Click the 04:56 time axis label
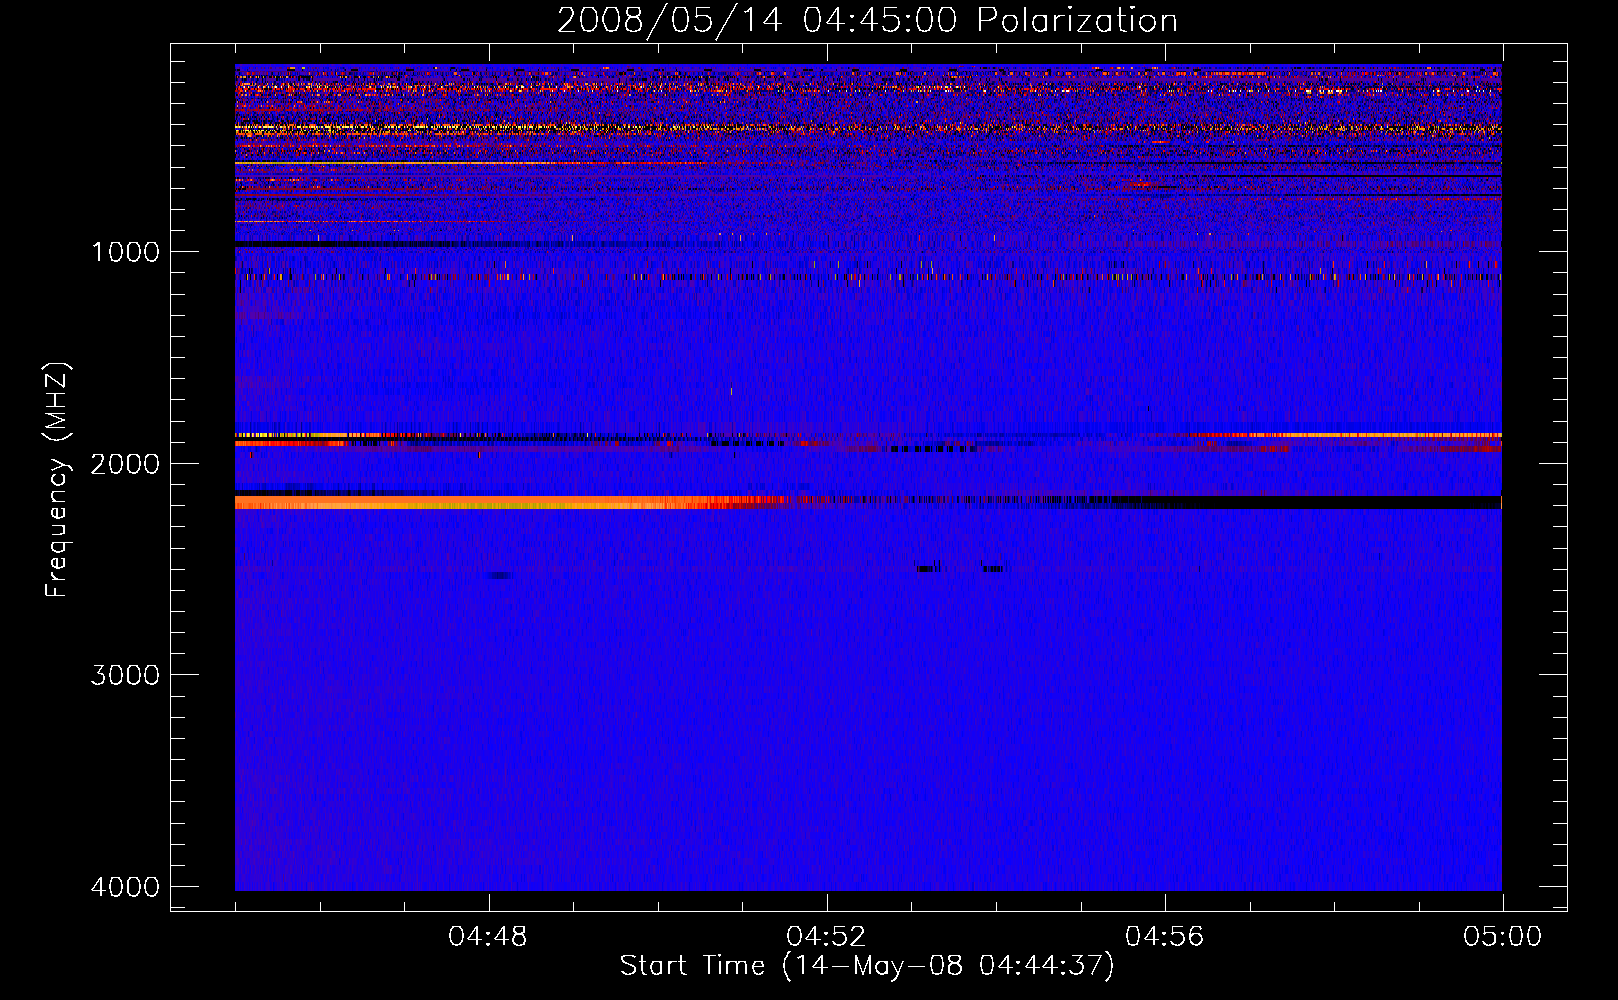Screen dimensions: 1618x1000 pyautogui.click(x=1165, y=937)
